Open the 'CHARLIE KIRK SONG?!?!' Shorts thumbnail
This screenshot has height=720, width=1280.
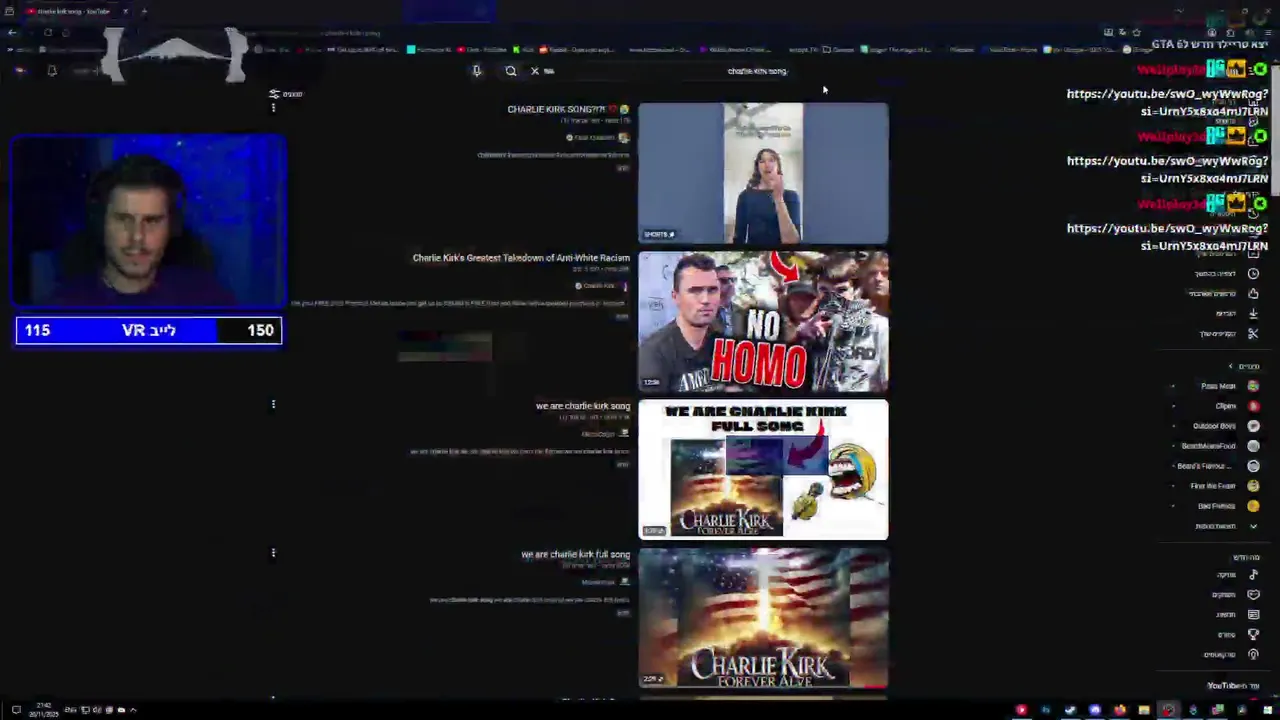763,173
